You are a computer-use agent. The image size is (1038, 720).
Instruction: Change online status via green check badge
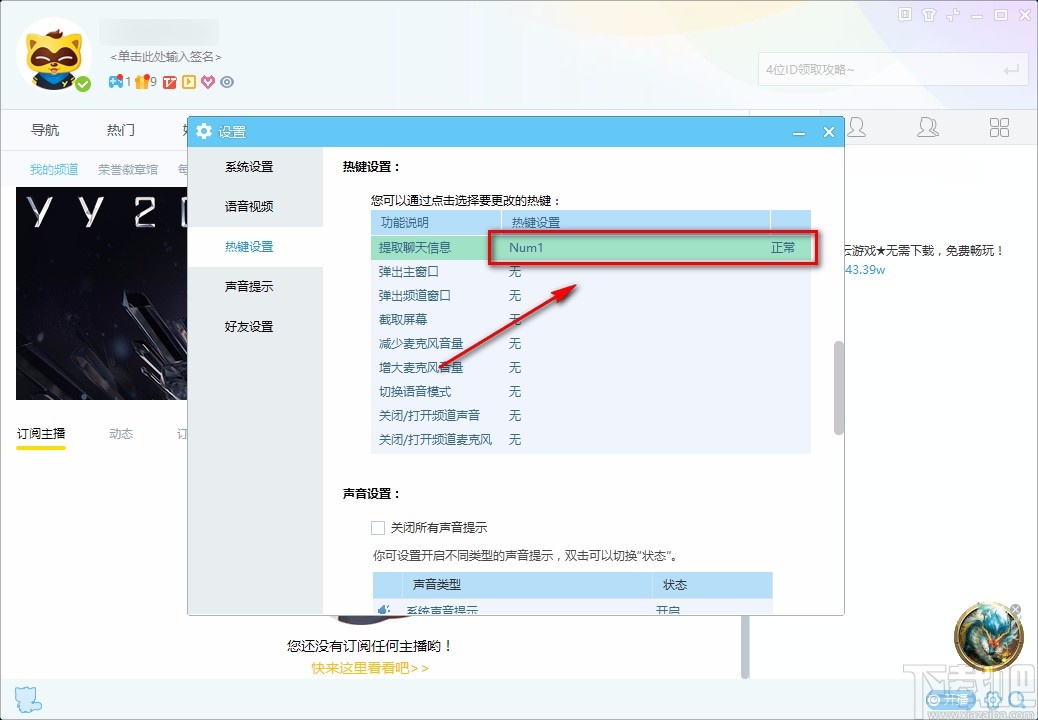83,84
